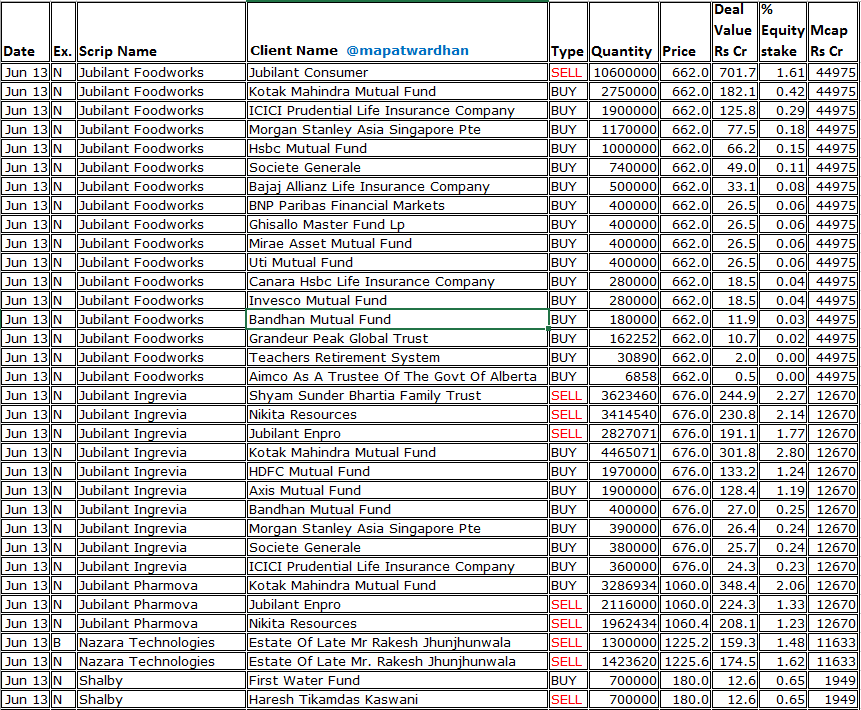This screenshot has width=861, height=710.
Task: Click equity stake cell 2.80
Action: (x=783, y=452)
